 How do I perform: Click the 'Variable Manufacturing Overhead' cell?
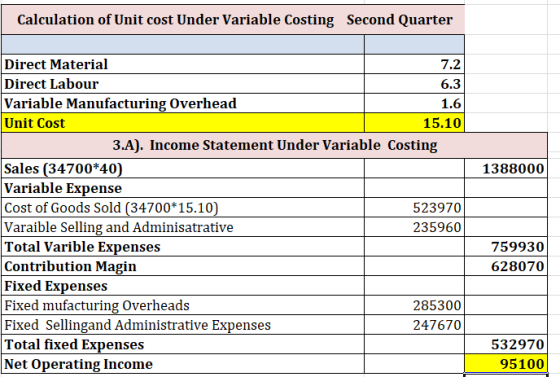pyautogui.click(x=183, y=104)
